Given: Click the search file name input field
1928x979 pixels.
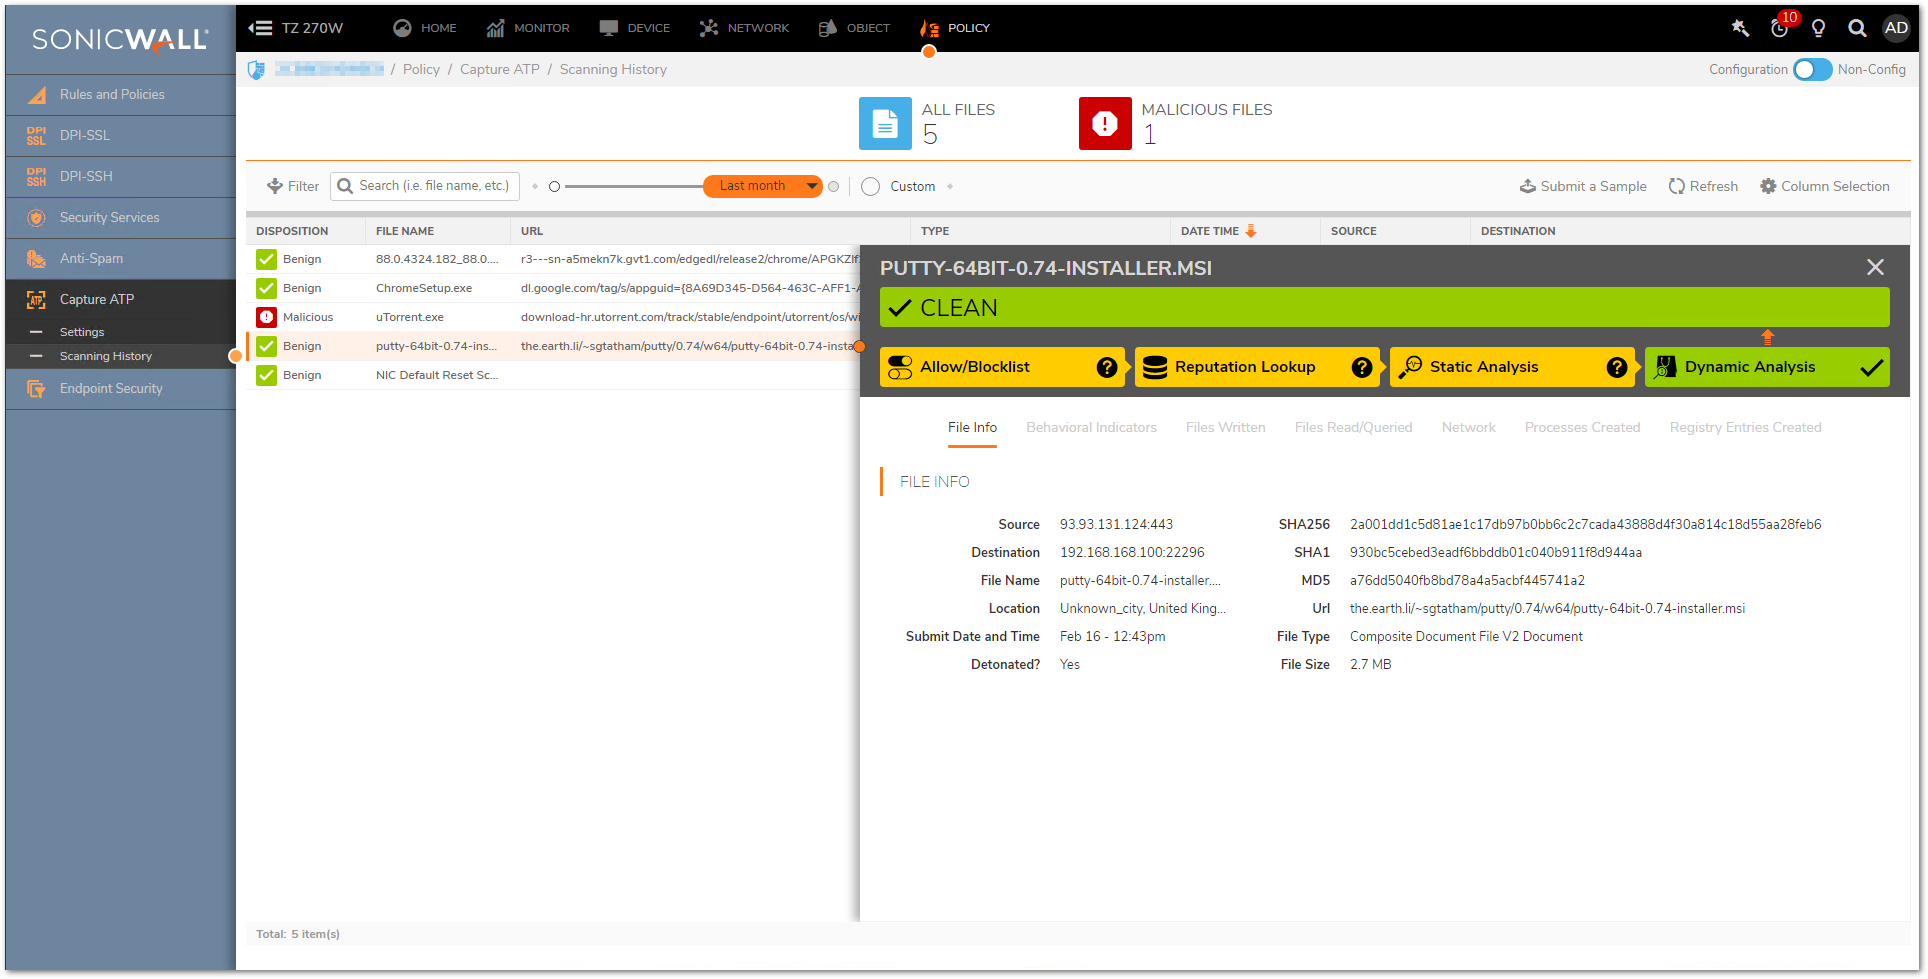Looking at the screenshot, I should tap(434, 186).
